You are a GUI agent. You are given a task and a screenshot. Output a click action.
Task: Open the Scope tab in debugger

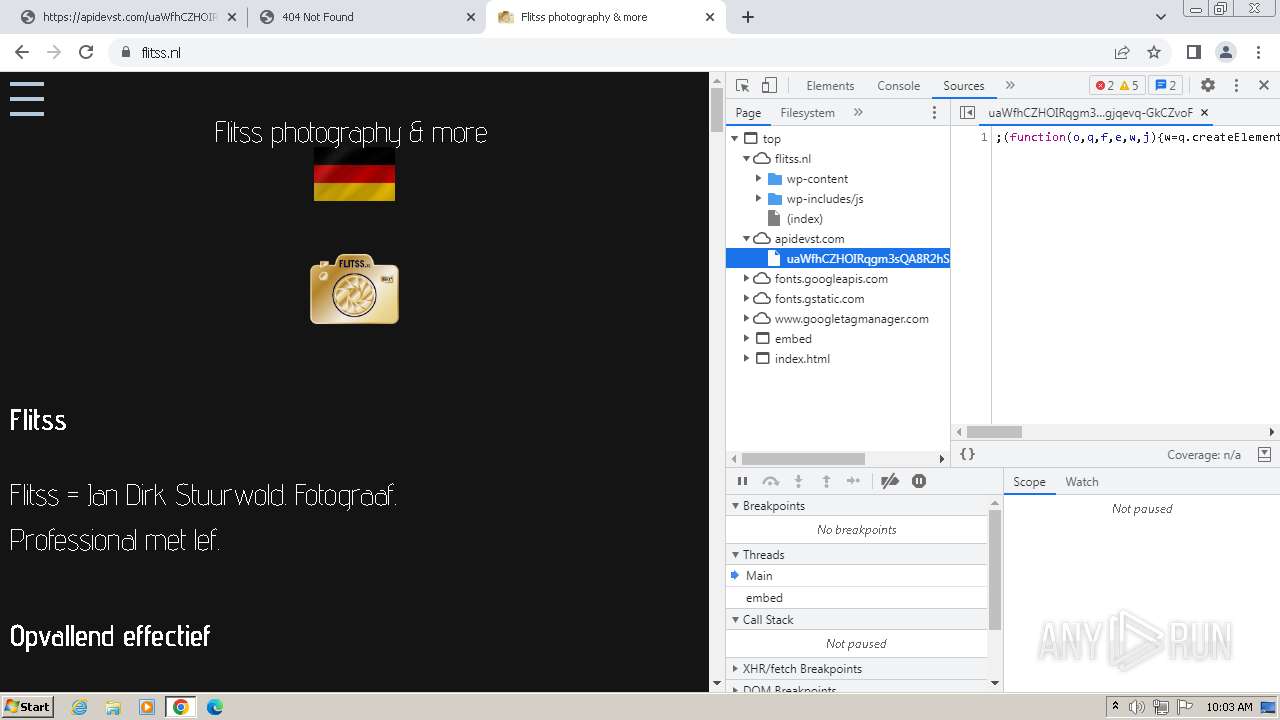coord(1029,482)
